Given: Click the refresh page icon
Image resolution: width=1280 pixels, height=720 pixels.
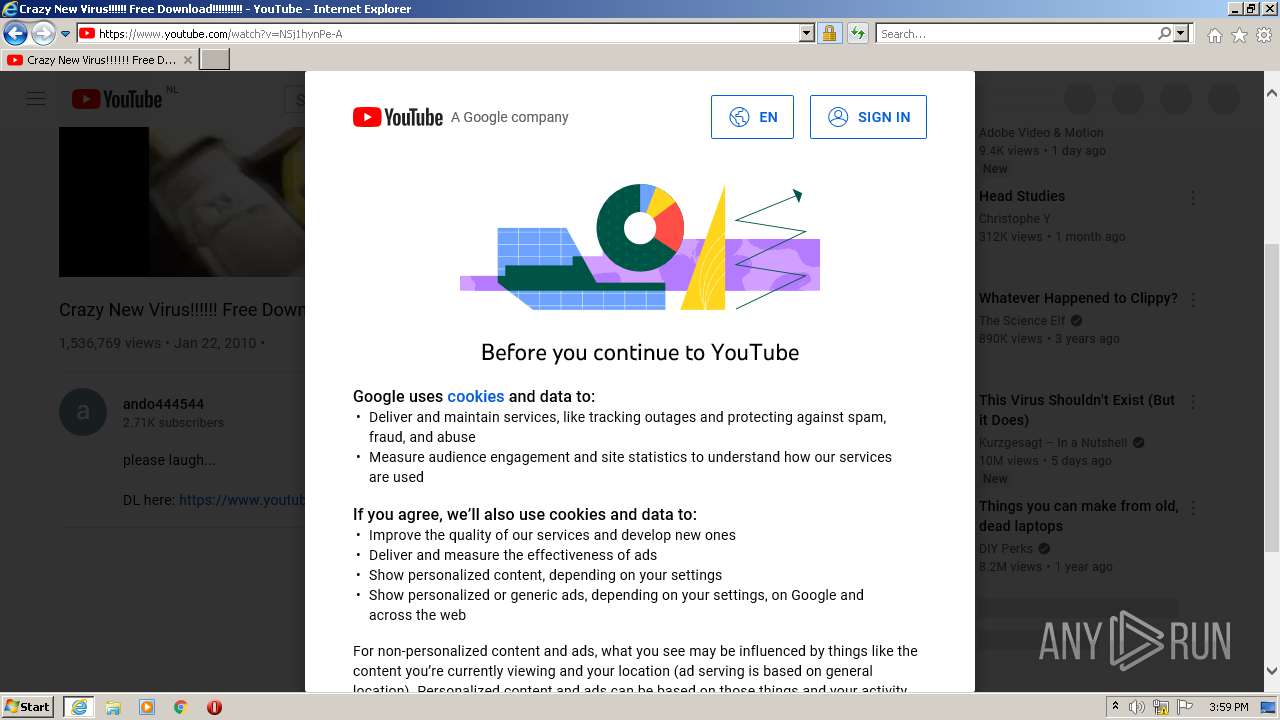Looking at the screenshot, I should click(x=857, y=34).
